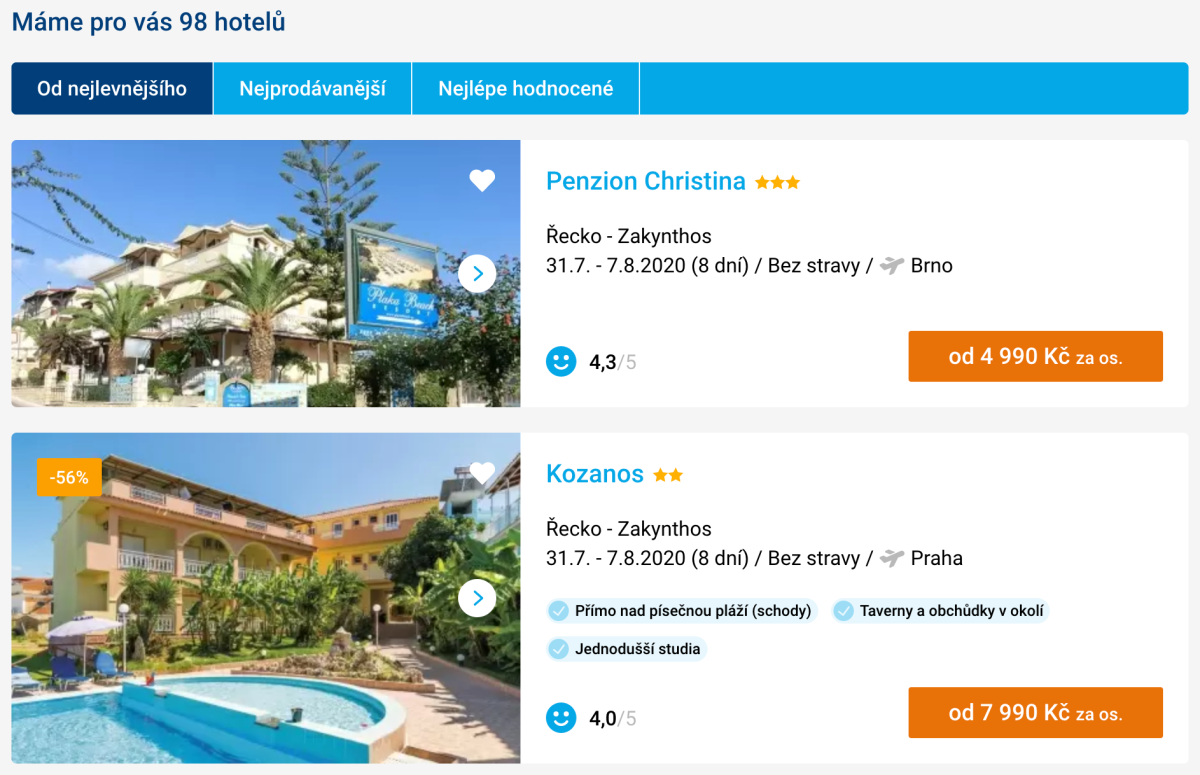The width and height of the screenshot is (1200, 775).
Task: Click the Kozanos smiley rating icon
Action: 561,717
